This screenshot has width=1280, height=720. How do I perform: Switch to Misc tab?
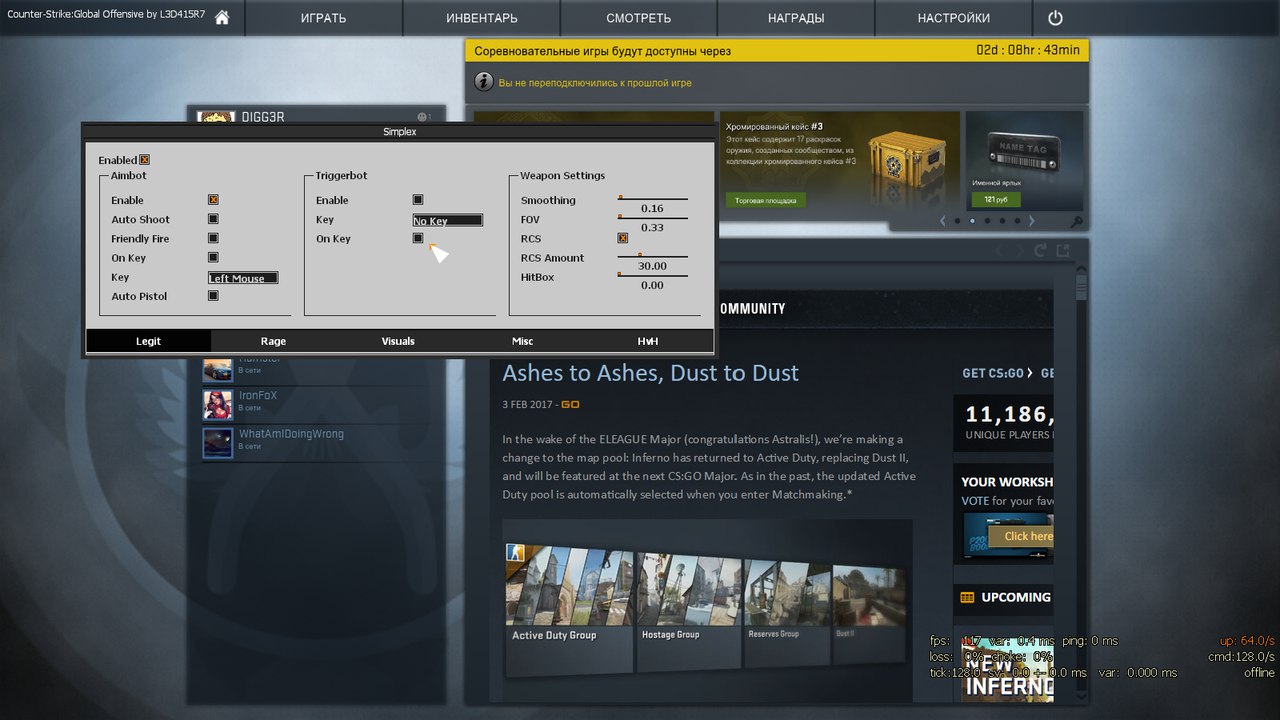523,341
